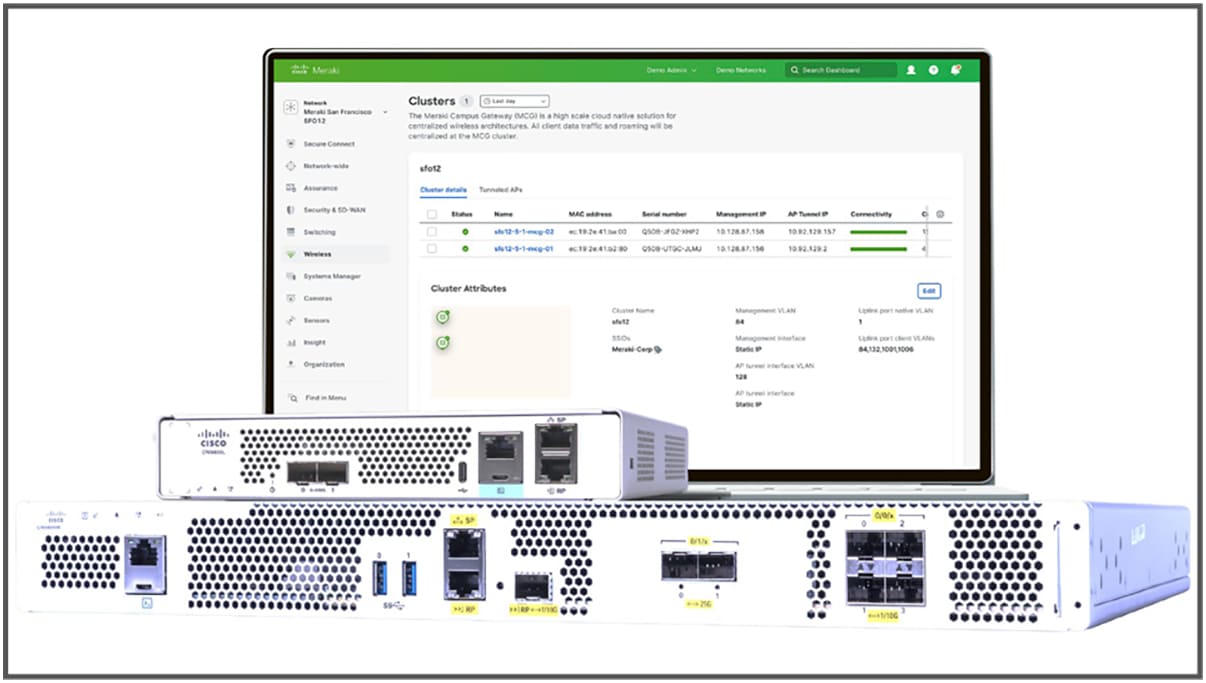Open the sfo12-5-1-mcg-01 device link
The image size is (1206, 683).
(523, 248)
